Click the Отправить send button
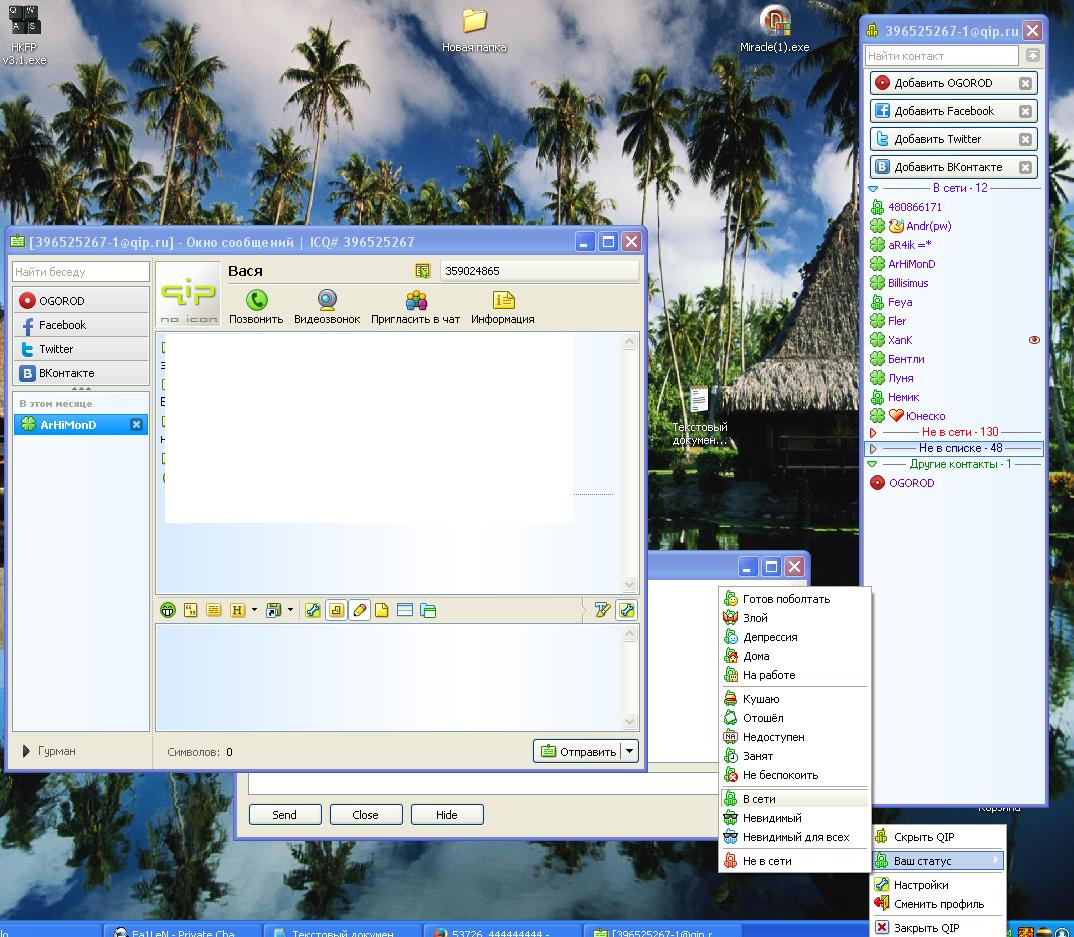The height and width of the screenshot is (937, 1074). [578, 751]
